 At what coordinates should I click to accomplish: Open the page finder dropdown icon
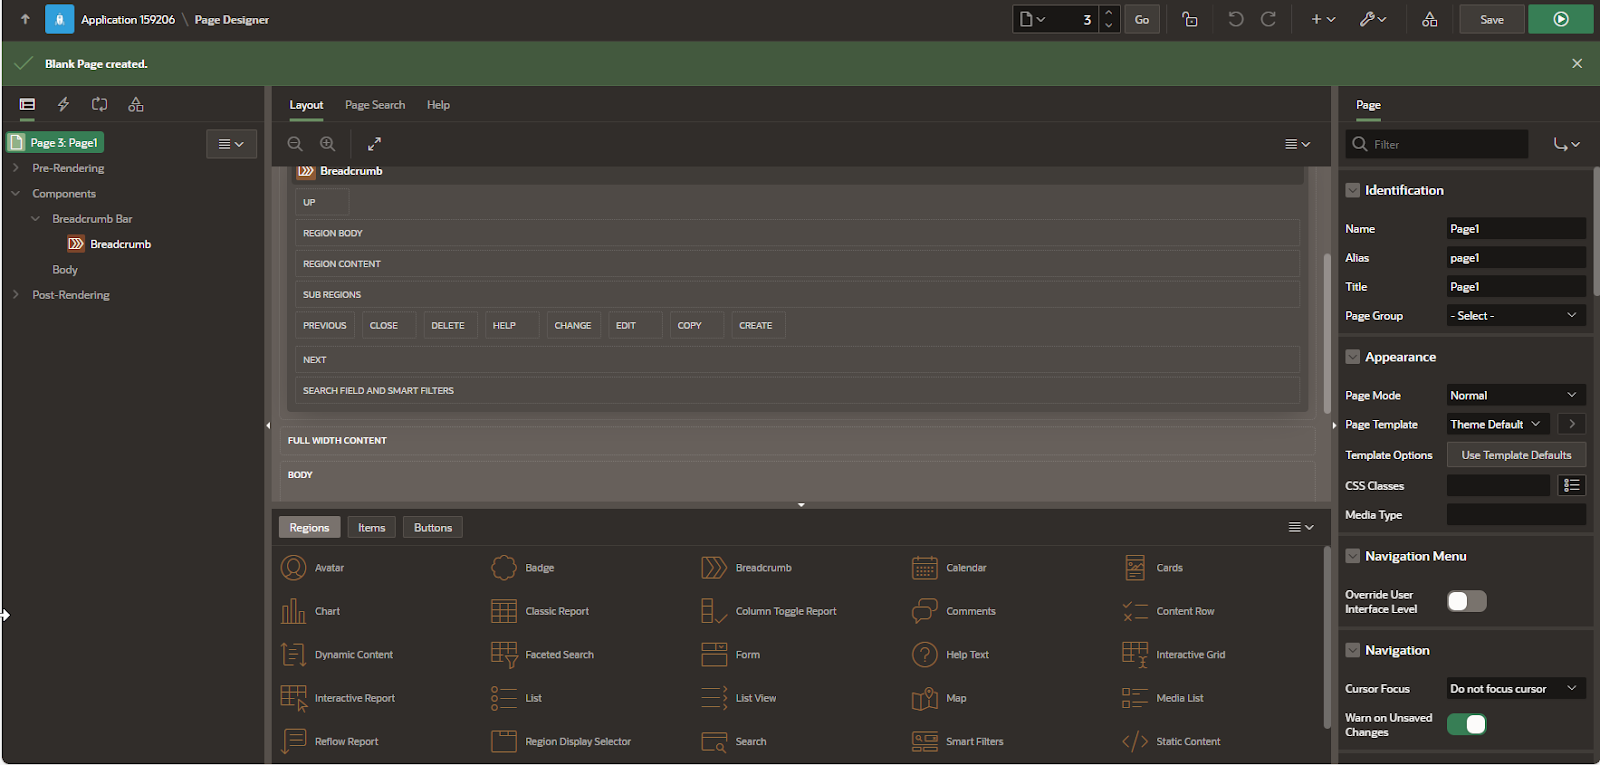tap(1033, 19)
